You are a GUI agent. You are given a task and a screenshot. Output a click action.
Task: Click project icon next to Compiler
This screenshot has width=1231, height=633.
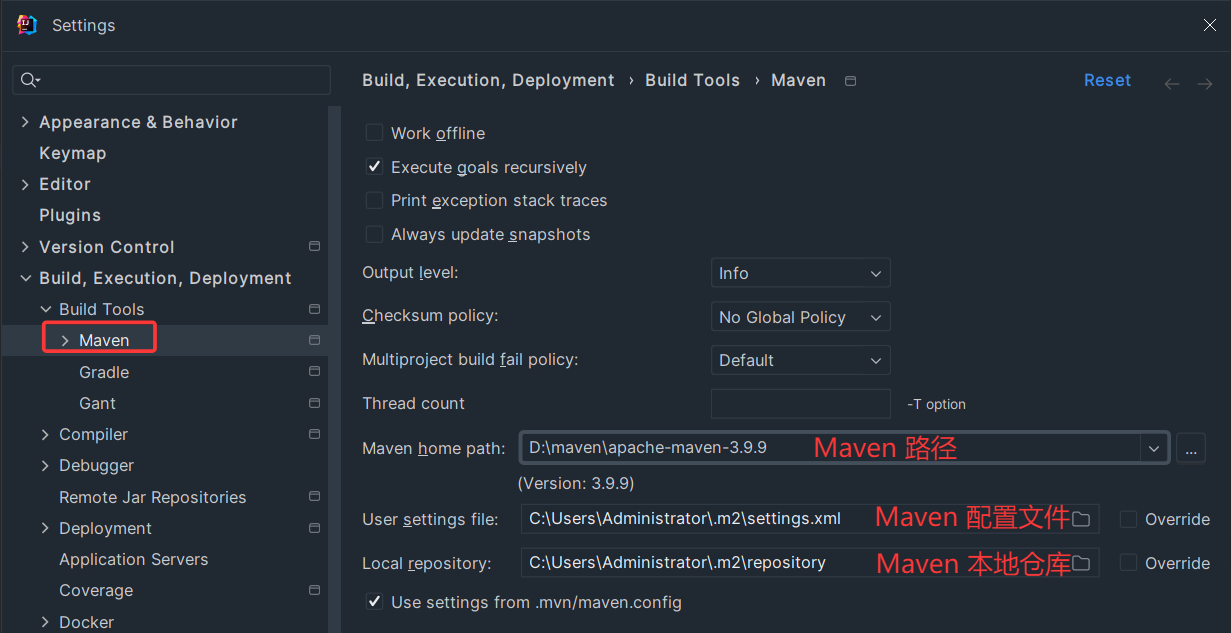click(x=314, y=434)
